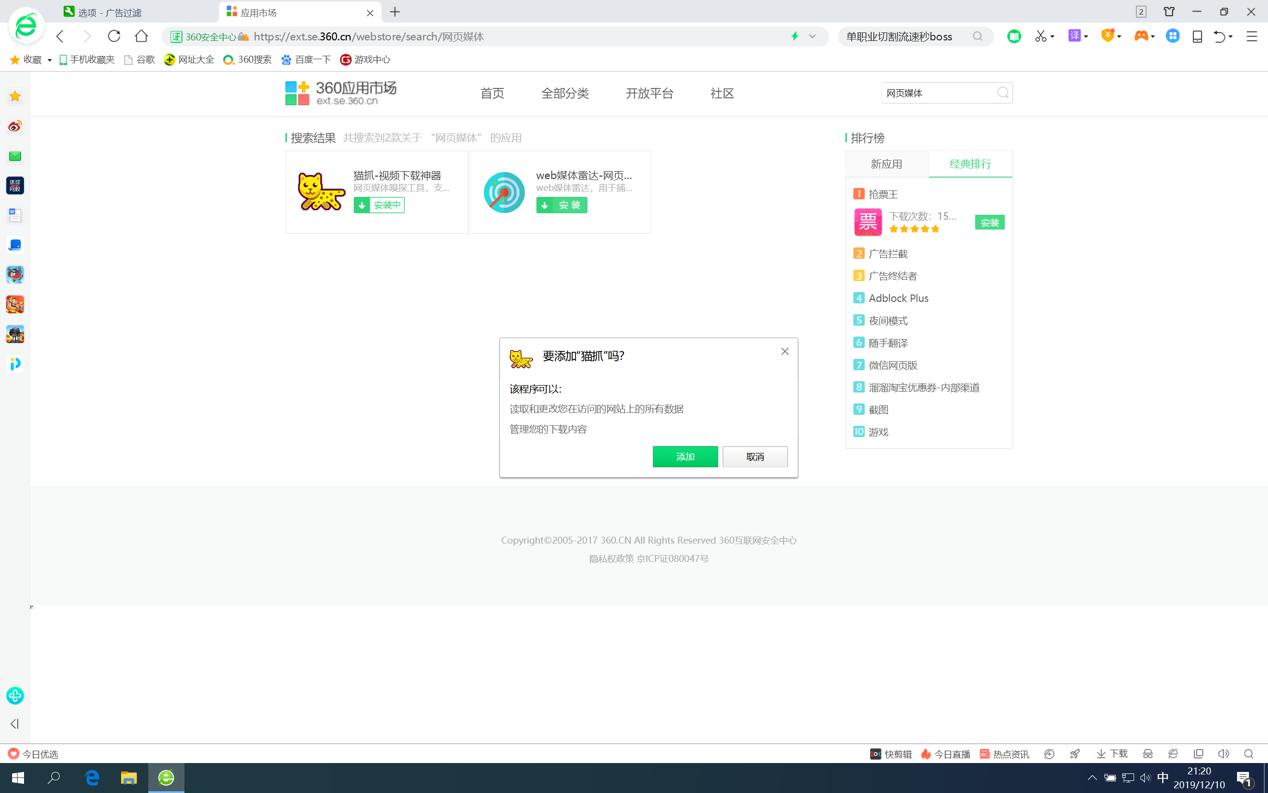Click 添加 to confirm adding 猫抓
Viewport: 1268px width, 793px height.
coord(685,456)
